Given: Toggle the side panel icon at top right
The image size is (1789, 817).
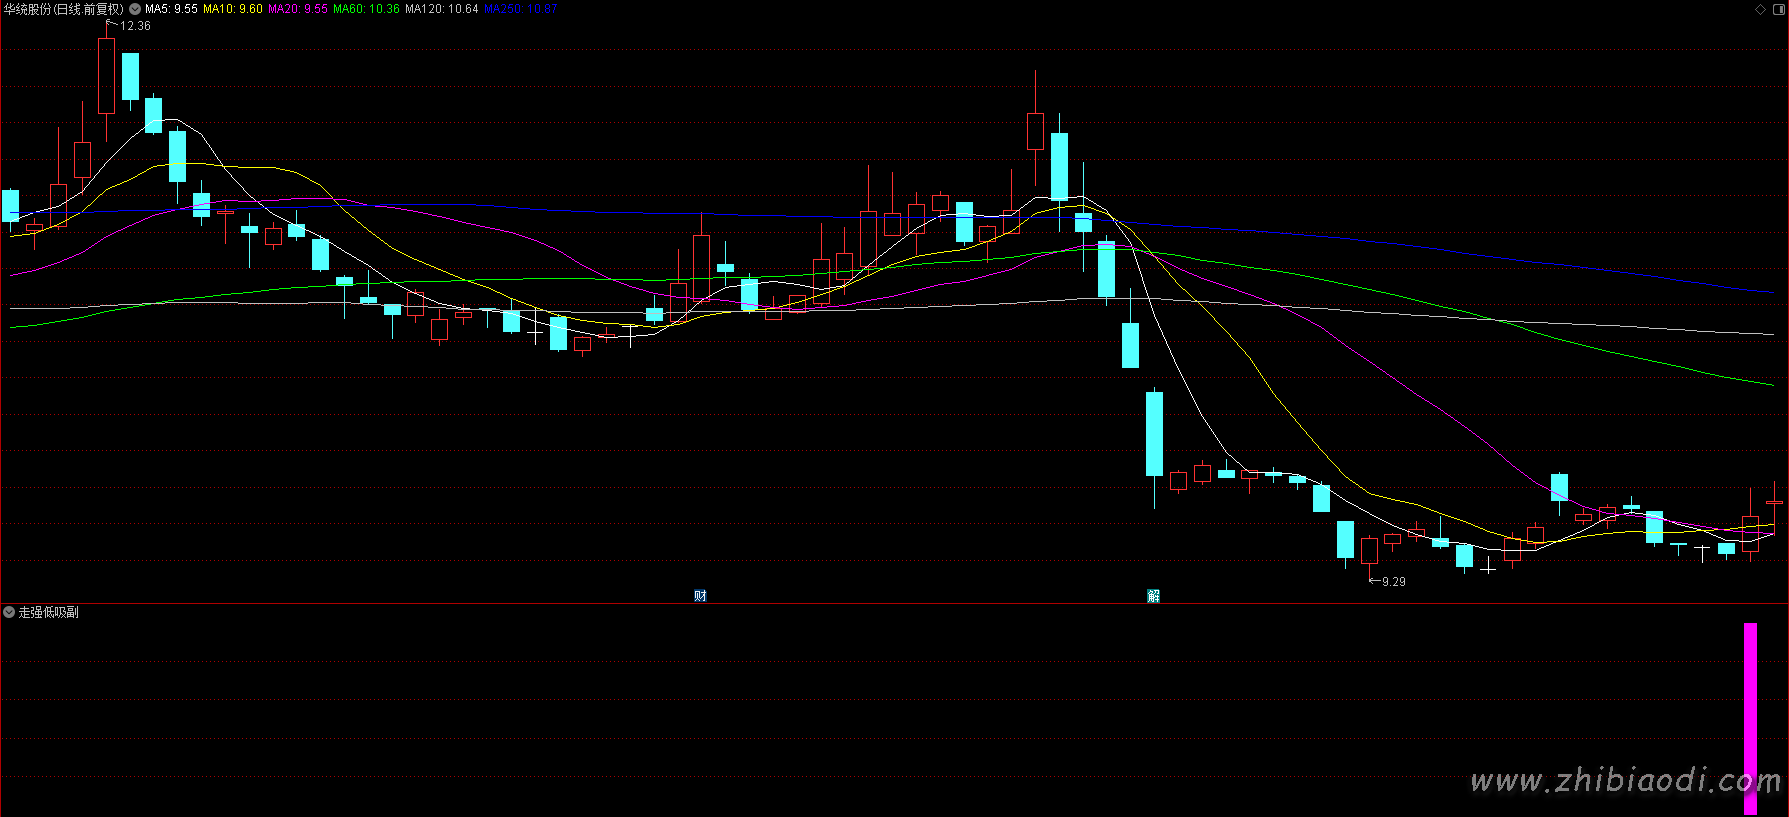Looking at the screenshot, I should pos(1777,9).
